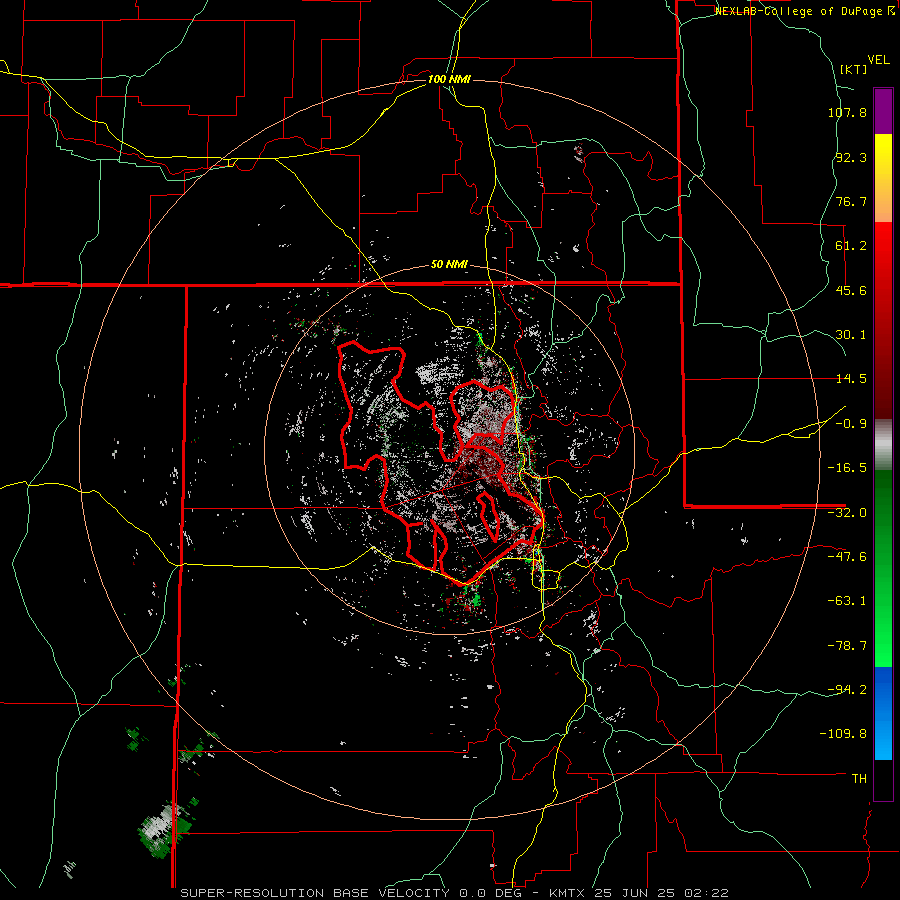Select the -109.8 velocity scale value

point(843,734)
